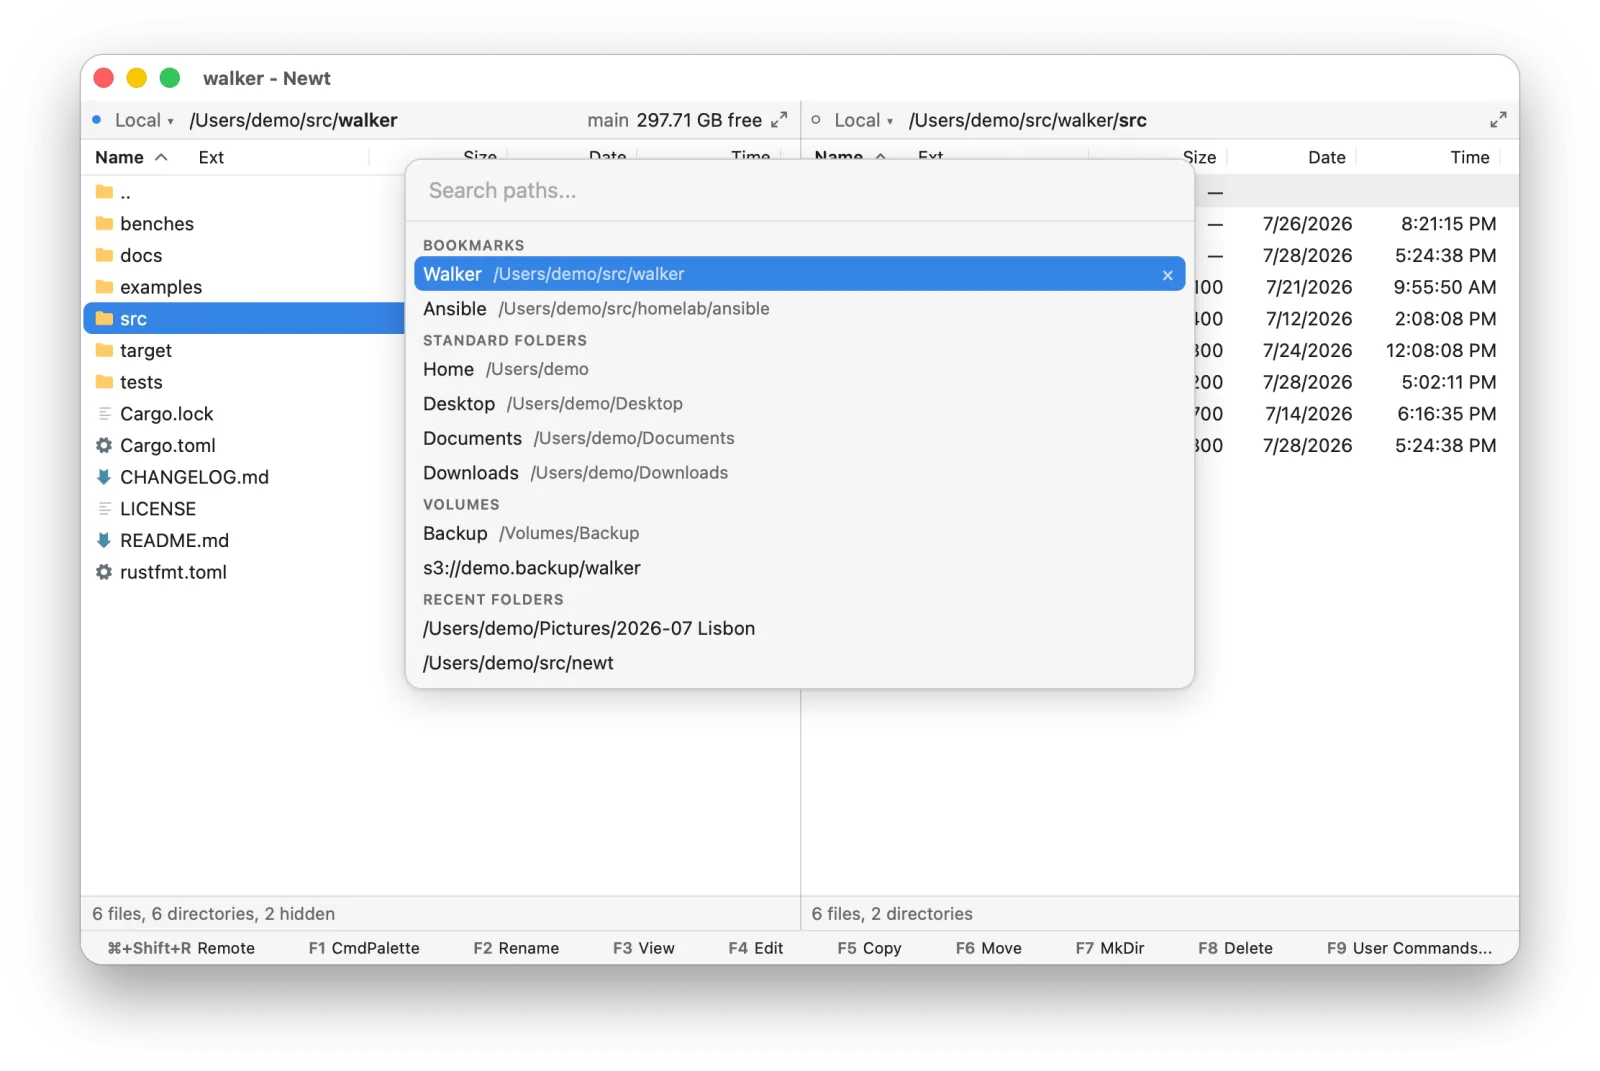Viewport: 1600px width, 1071px height.
Task: Select the examples folder icon
Action: point(104,287)
